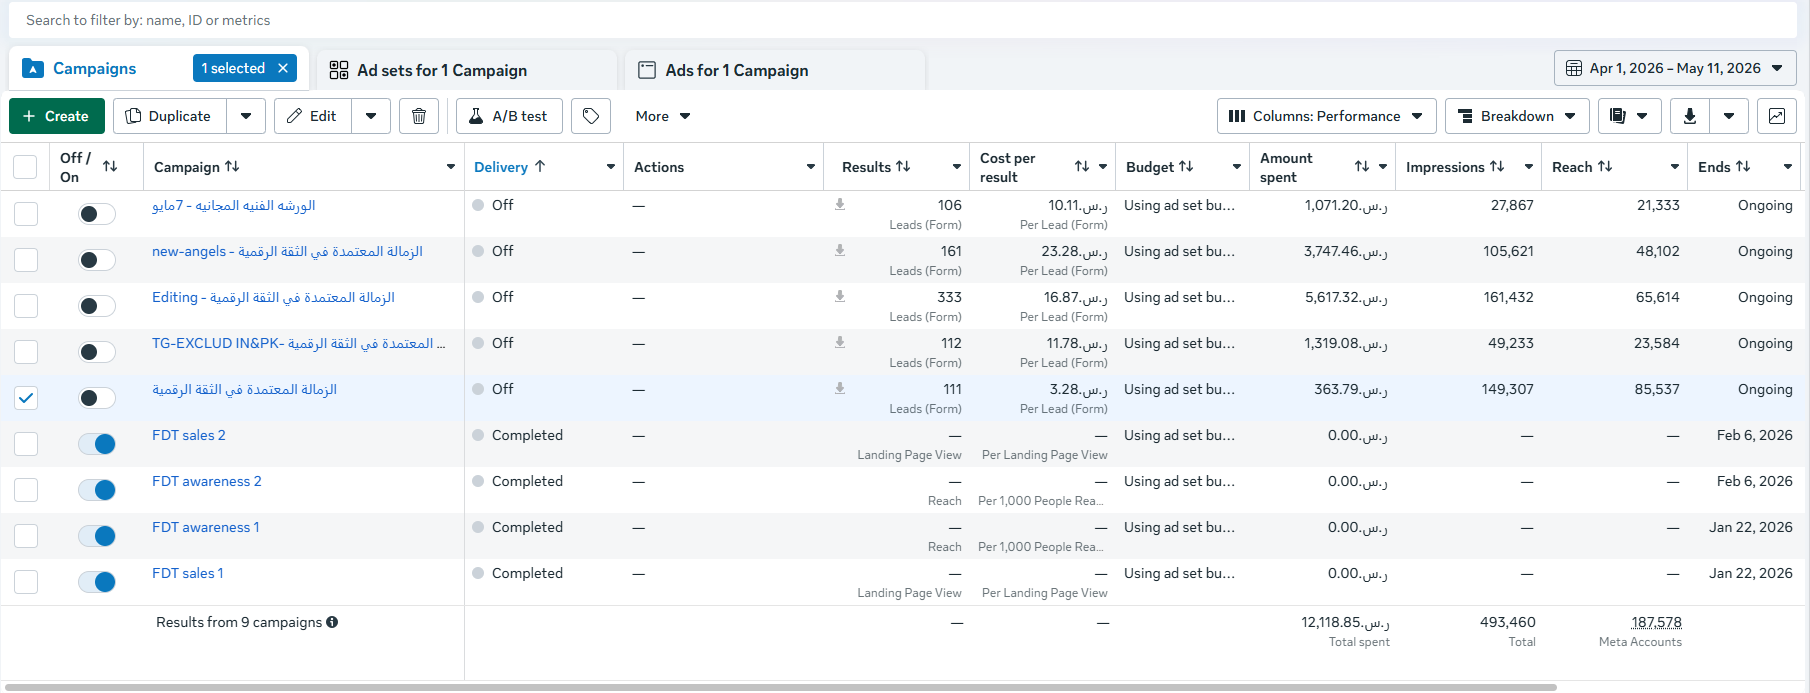Open Delivery column options caret
The height and width of the screenshot is (693, 1810).
click(611, 167)
